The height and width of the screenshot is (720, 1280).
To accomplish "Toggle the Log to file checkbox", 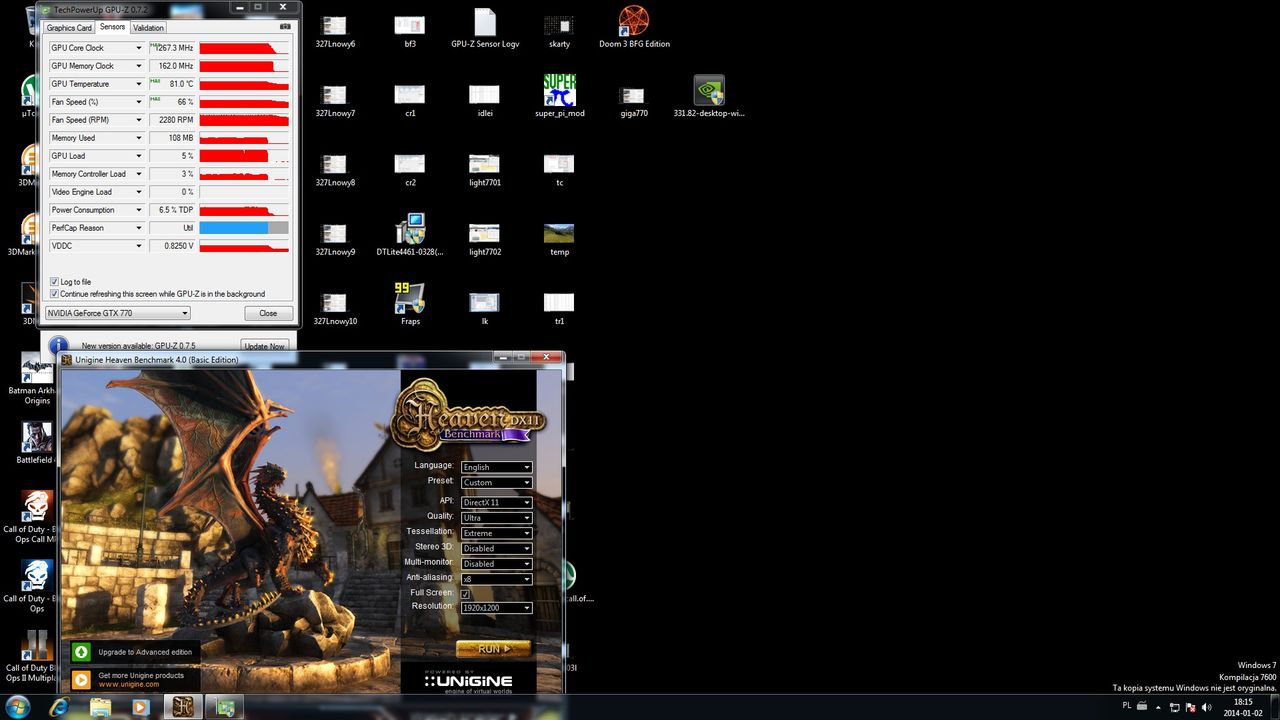I will 55,282.
